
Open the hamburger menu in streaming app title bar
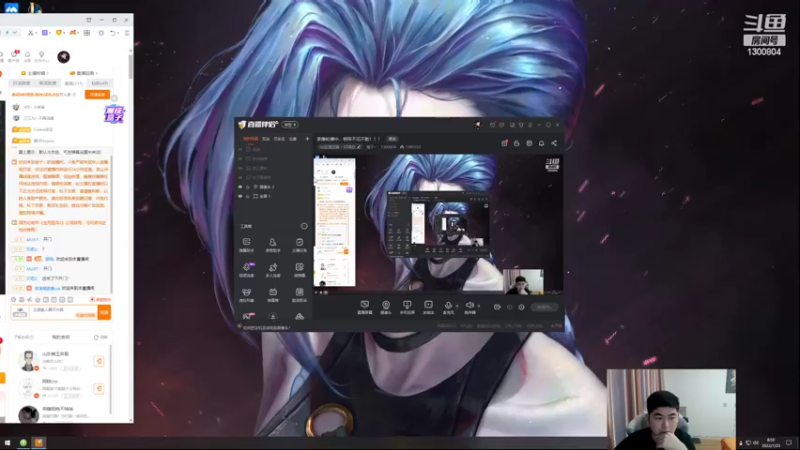pyautogui.click(x=530, y=124)
